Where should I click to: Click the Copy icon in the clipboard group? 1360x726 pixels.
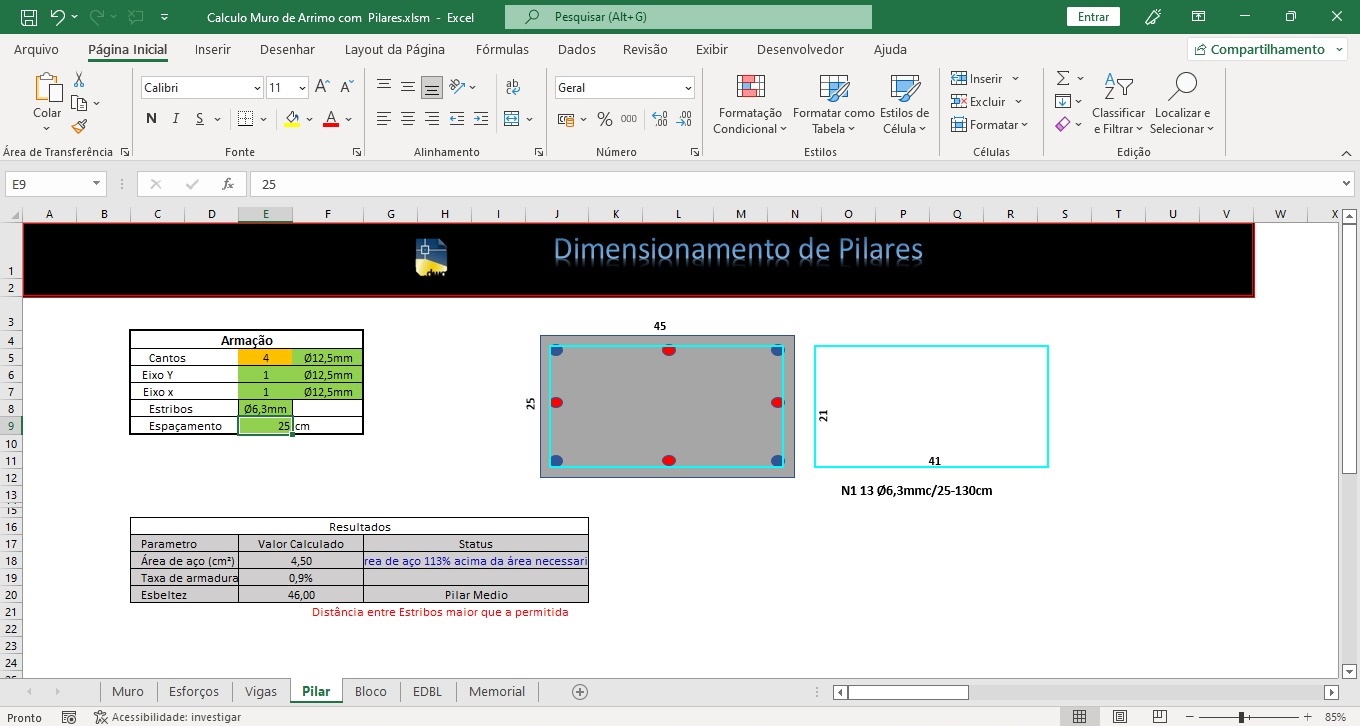pos(80,103)
